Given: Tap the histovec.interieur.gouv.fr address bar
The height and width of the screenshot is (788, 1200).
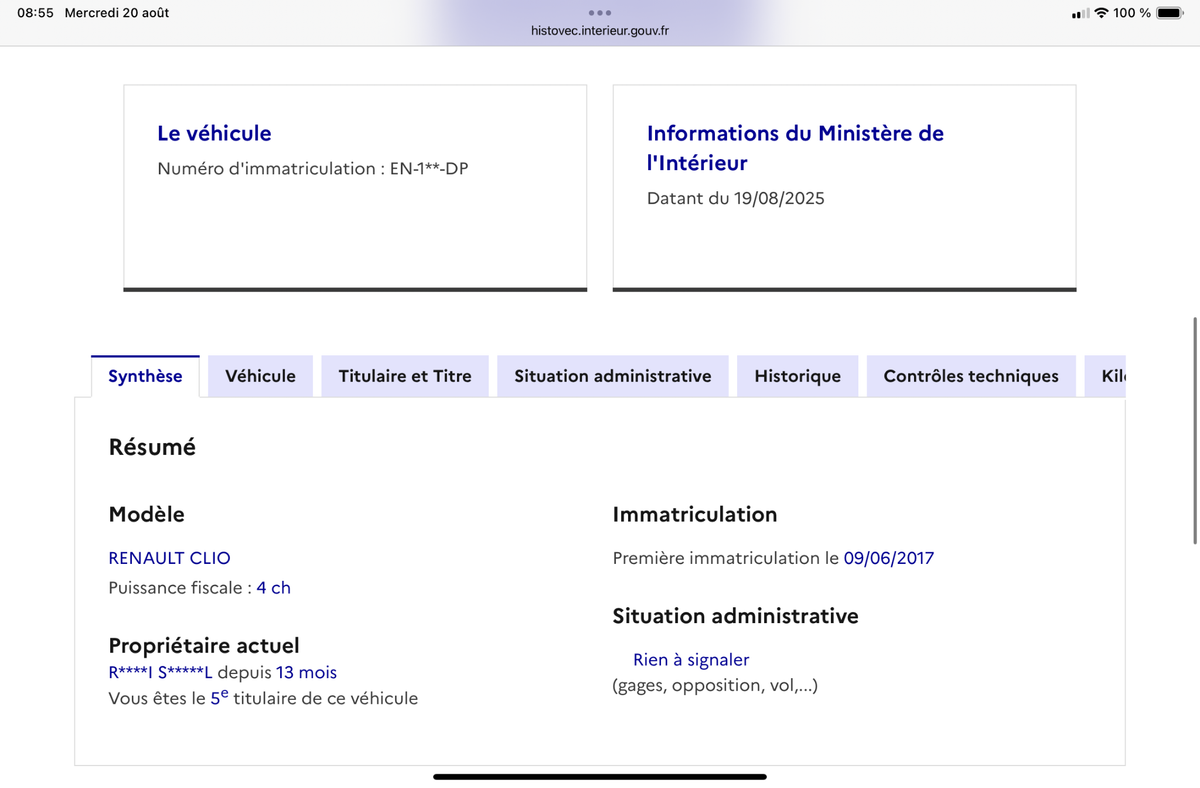Looking at the screenshot, I should [600, 30].
